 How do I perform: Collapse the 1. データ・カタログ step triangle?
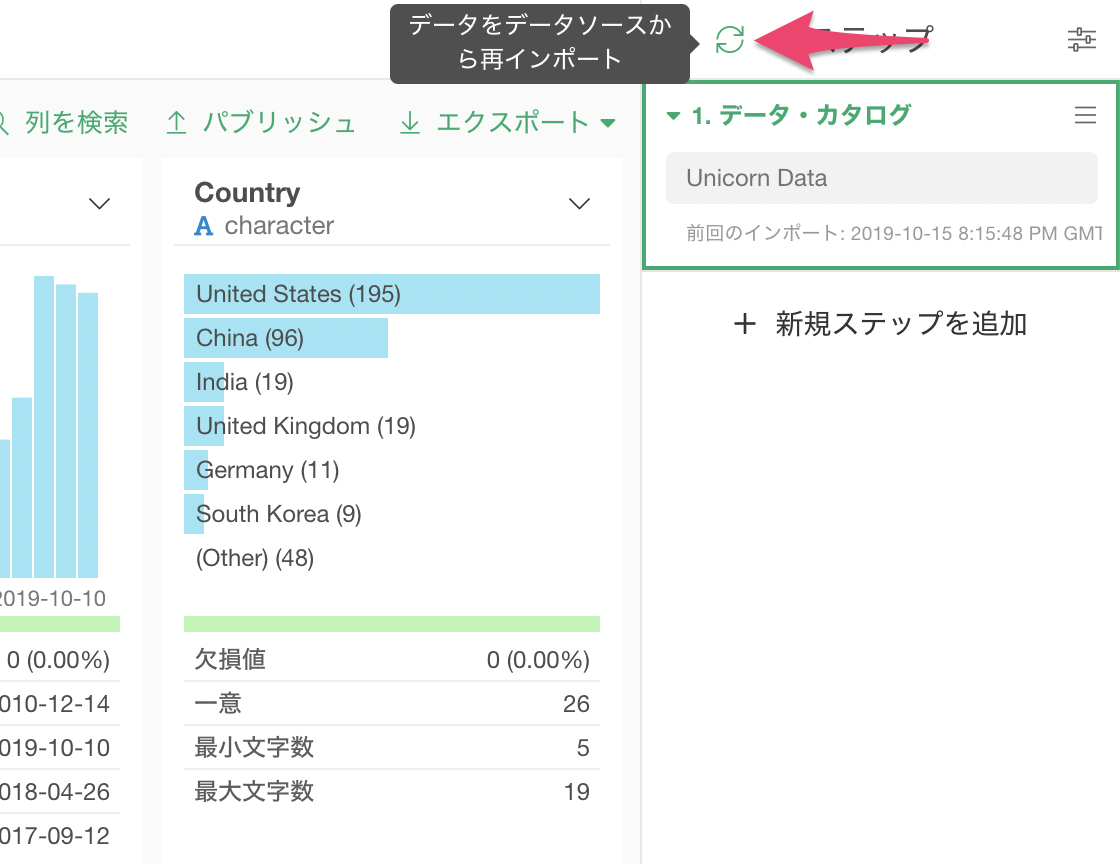[x=674, y=116]
